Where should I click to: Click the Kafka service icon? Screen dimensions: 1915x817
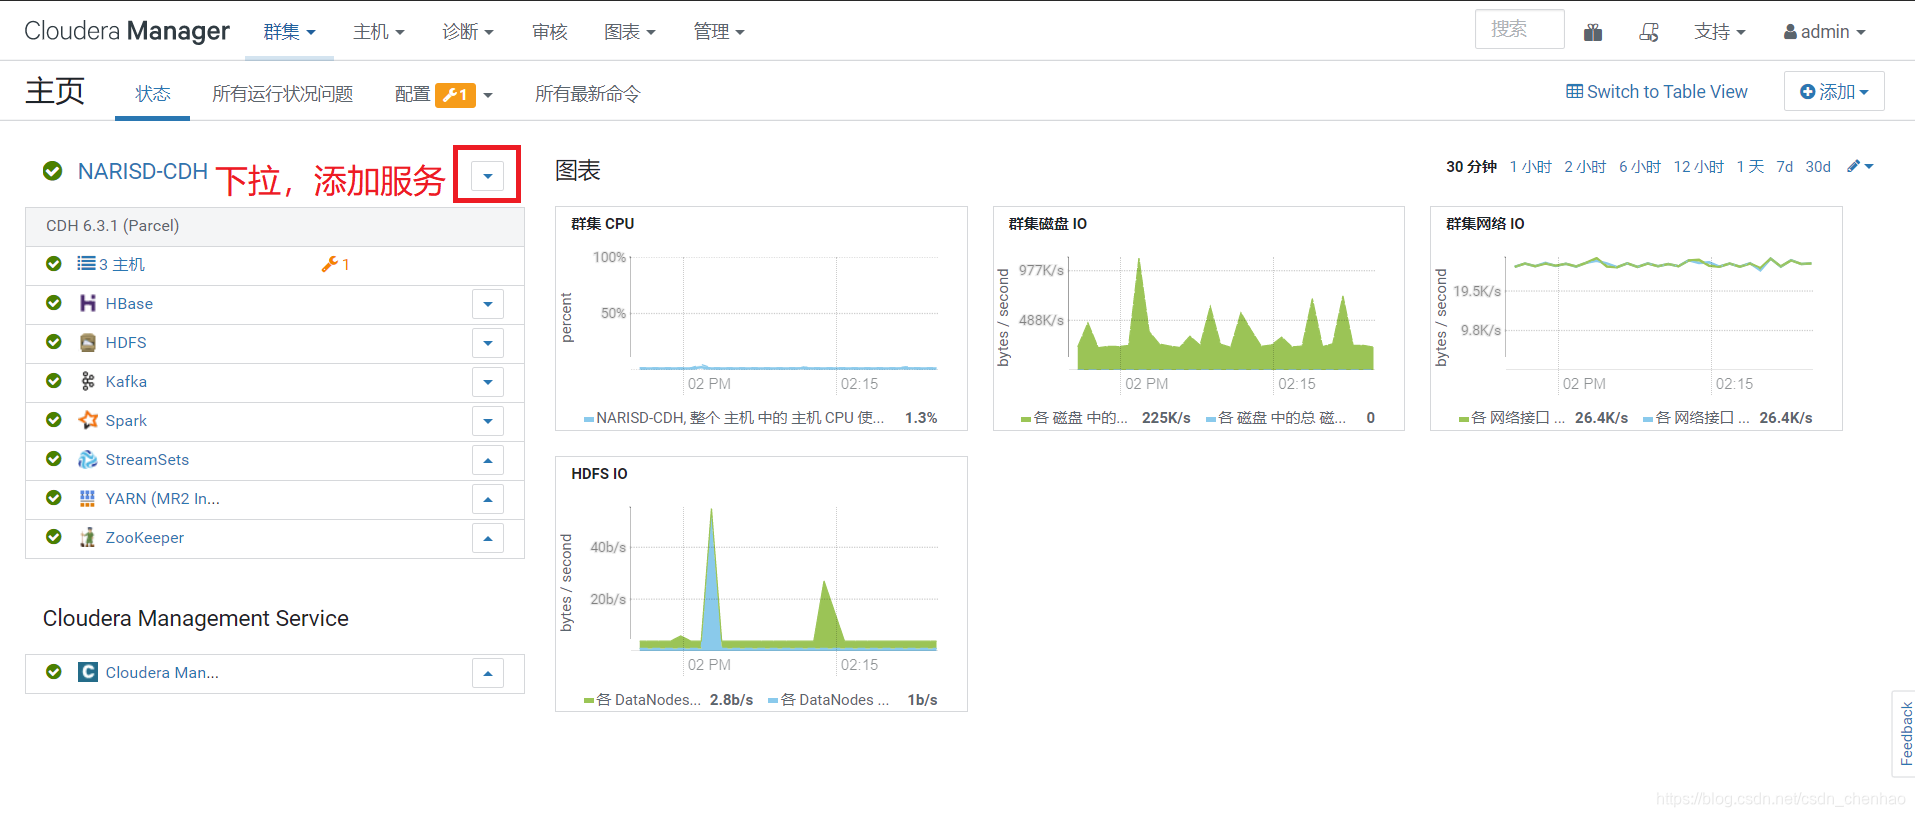88,381
